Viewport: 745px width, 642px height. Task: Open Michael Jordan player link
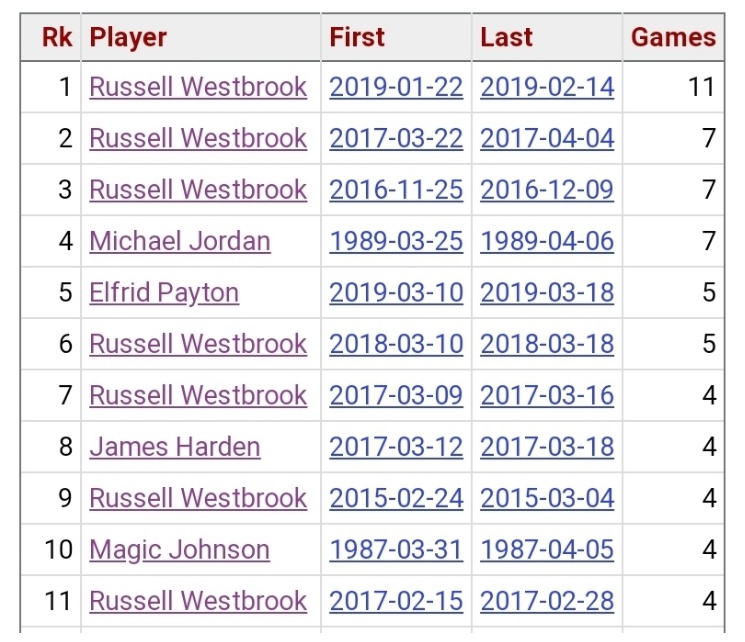coord(180,241)
